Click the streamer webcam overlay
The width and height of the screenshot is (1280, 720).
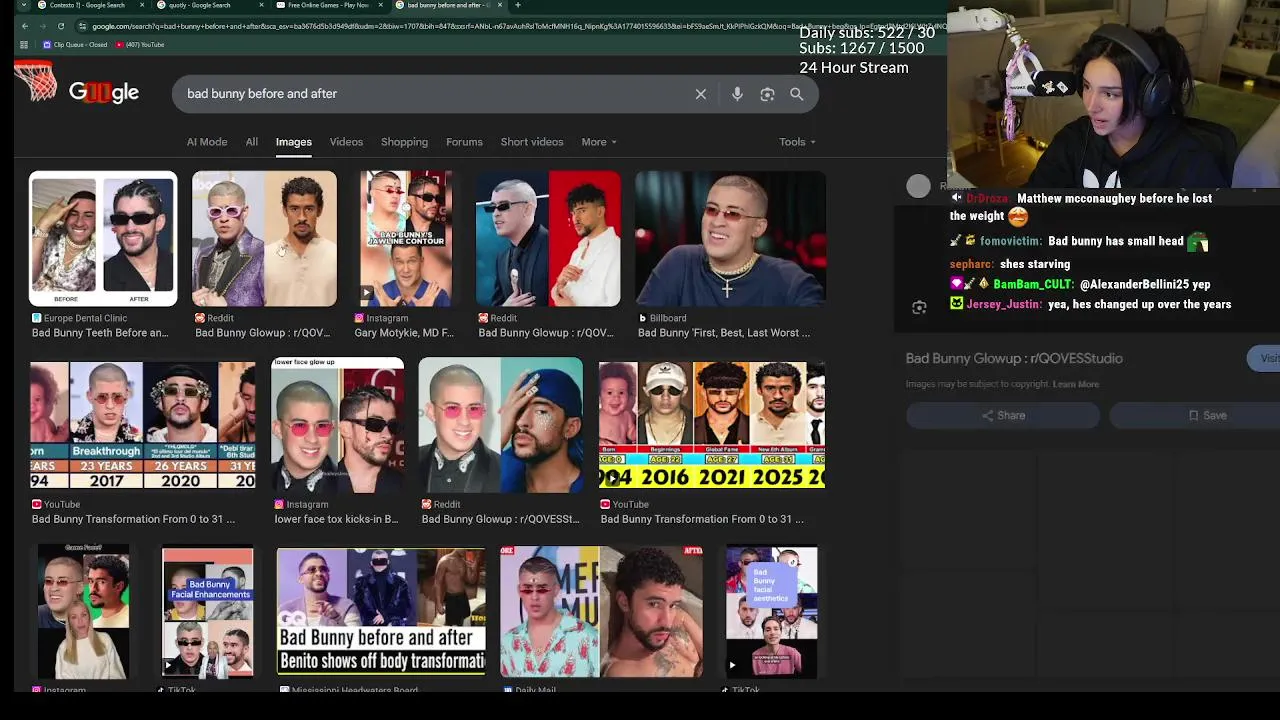[1114, 94]
